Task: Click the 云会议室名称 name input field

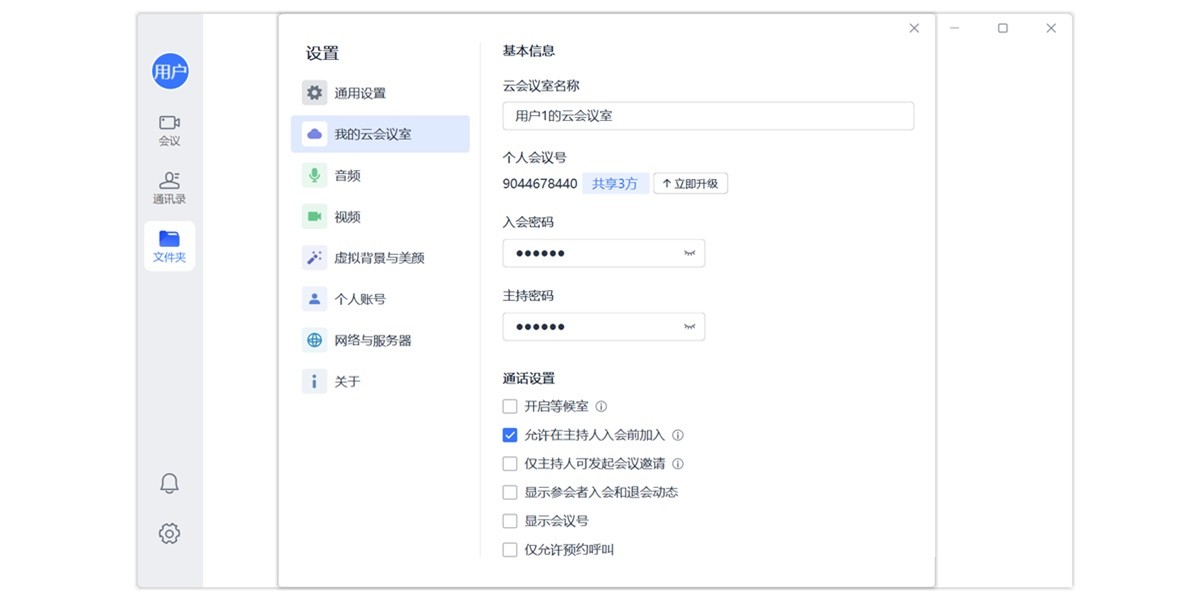Action: pyautogui.click(x=707, y=116)
